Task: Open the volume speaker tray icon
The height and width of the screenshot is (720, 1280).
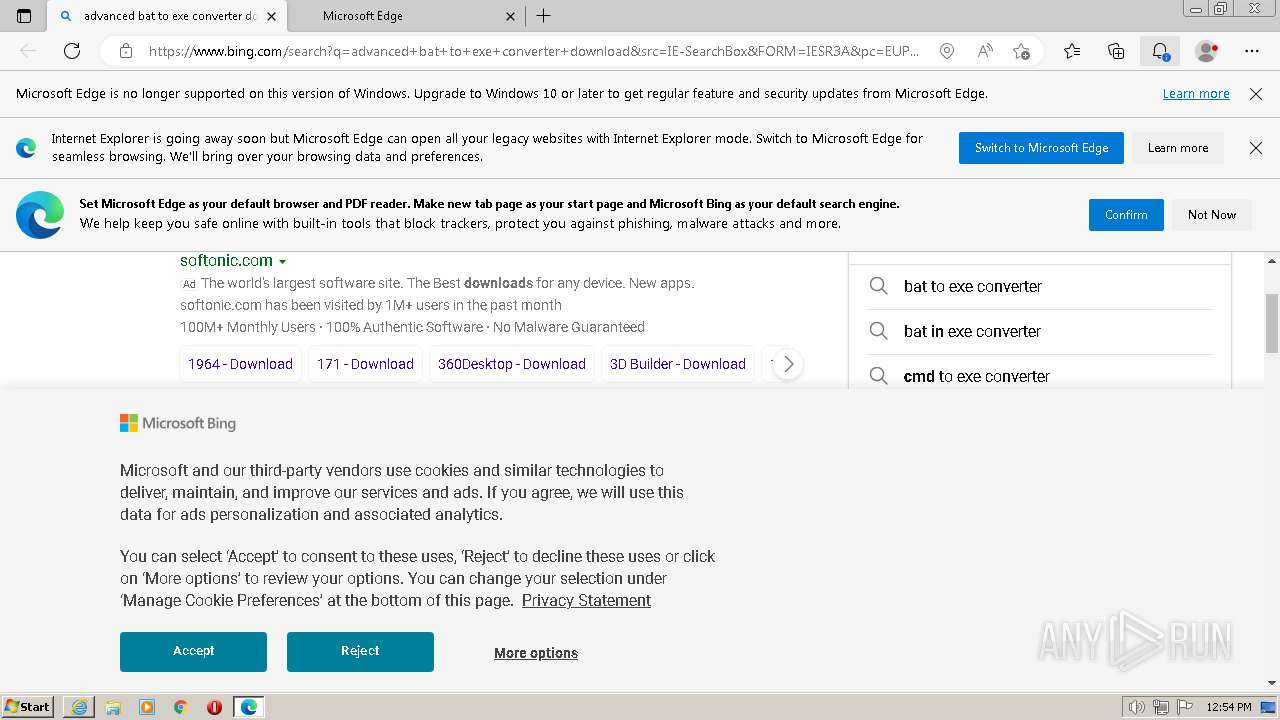Action: click(1136, 707)
